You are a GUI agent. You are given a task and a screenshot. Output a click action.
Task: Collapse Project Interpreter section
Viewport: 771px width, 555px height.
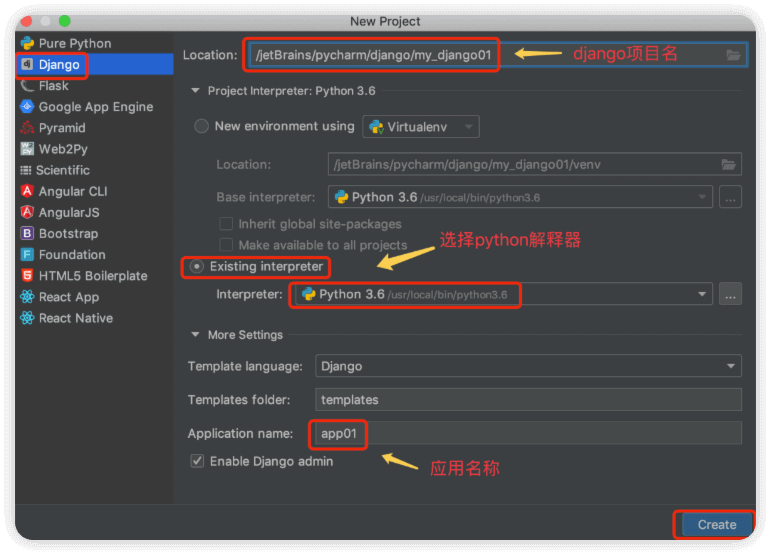(x=196, y=91)
